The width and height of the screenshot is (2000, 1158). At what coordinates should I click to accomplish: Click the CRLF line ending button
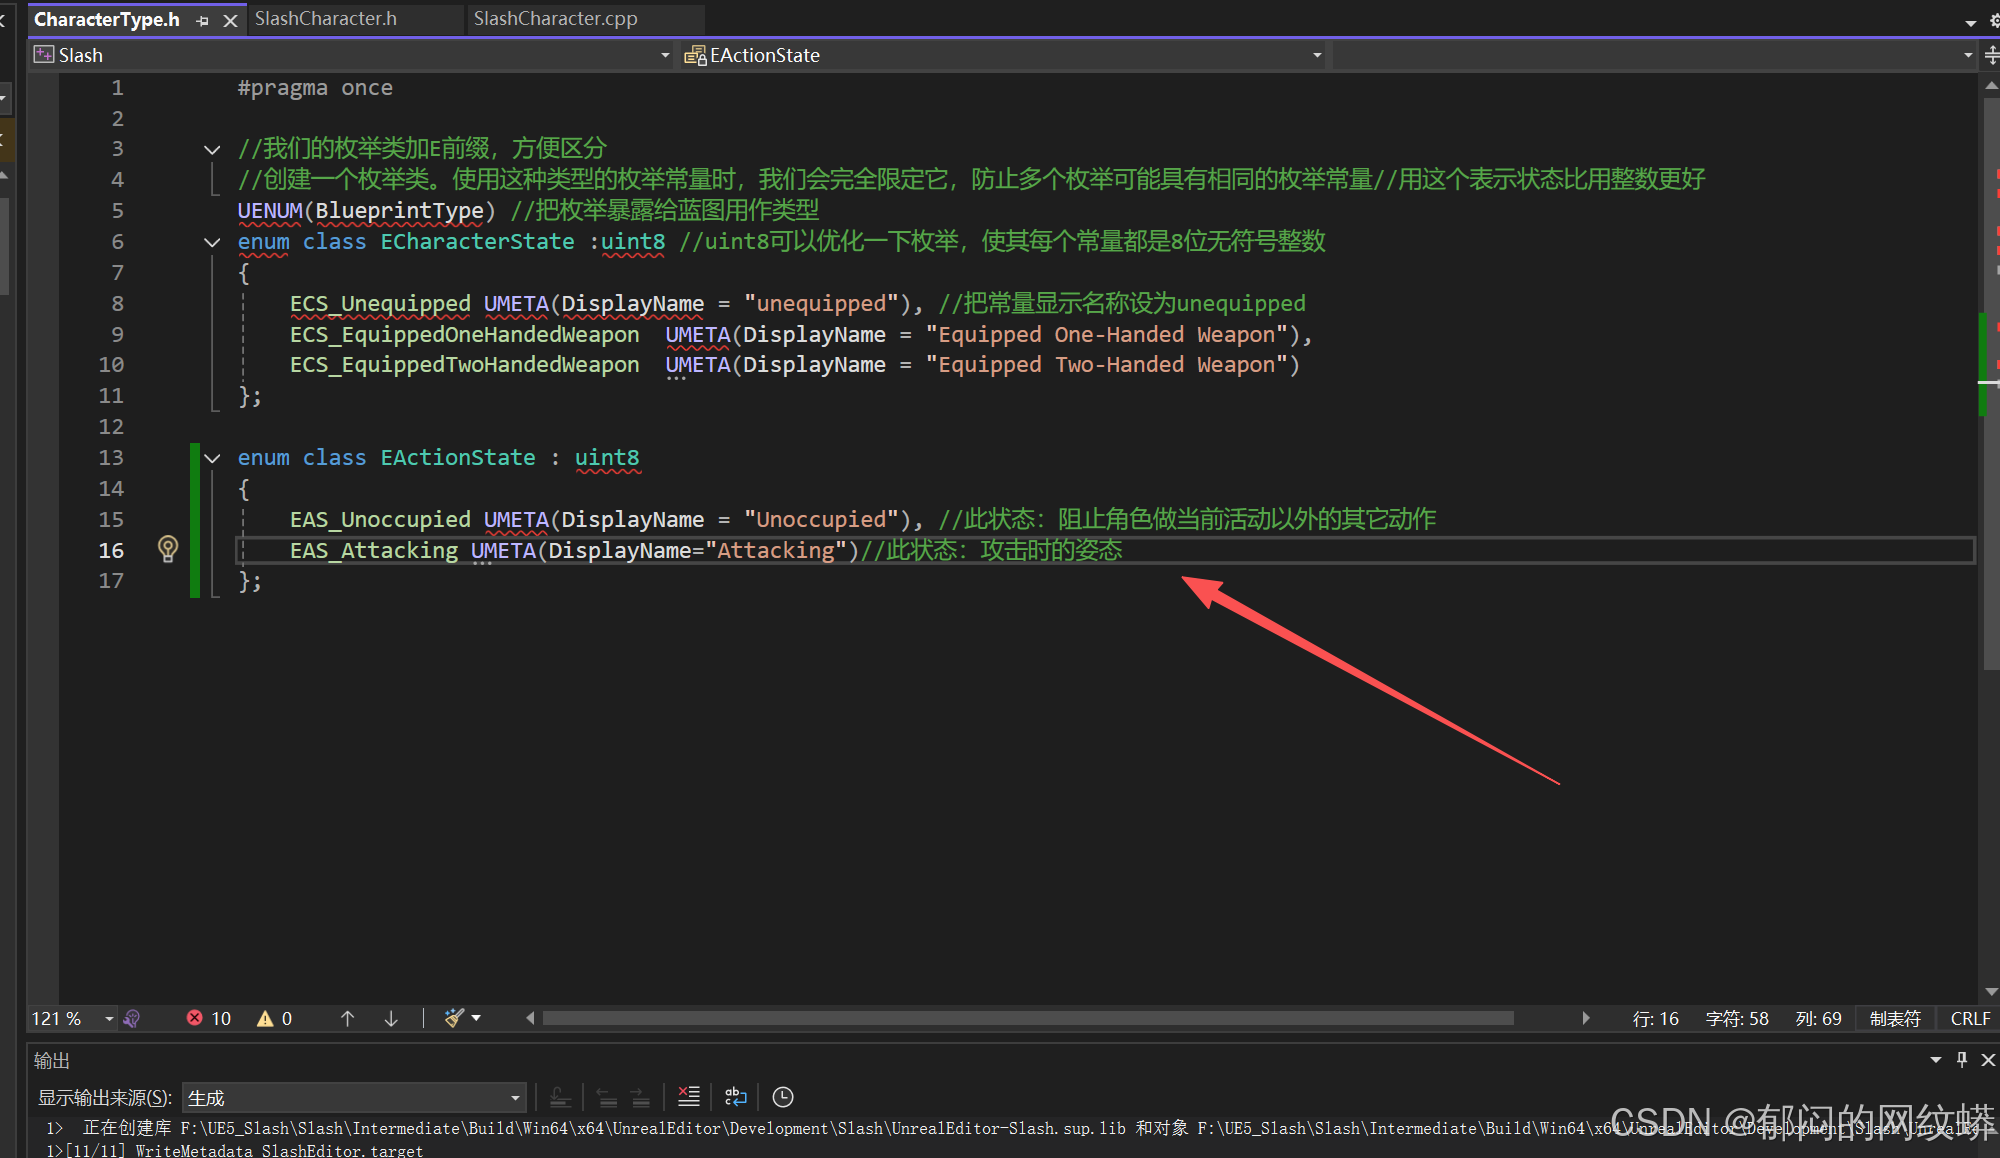click(x=1969, y=1018)
